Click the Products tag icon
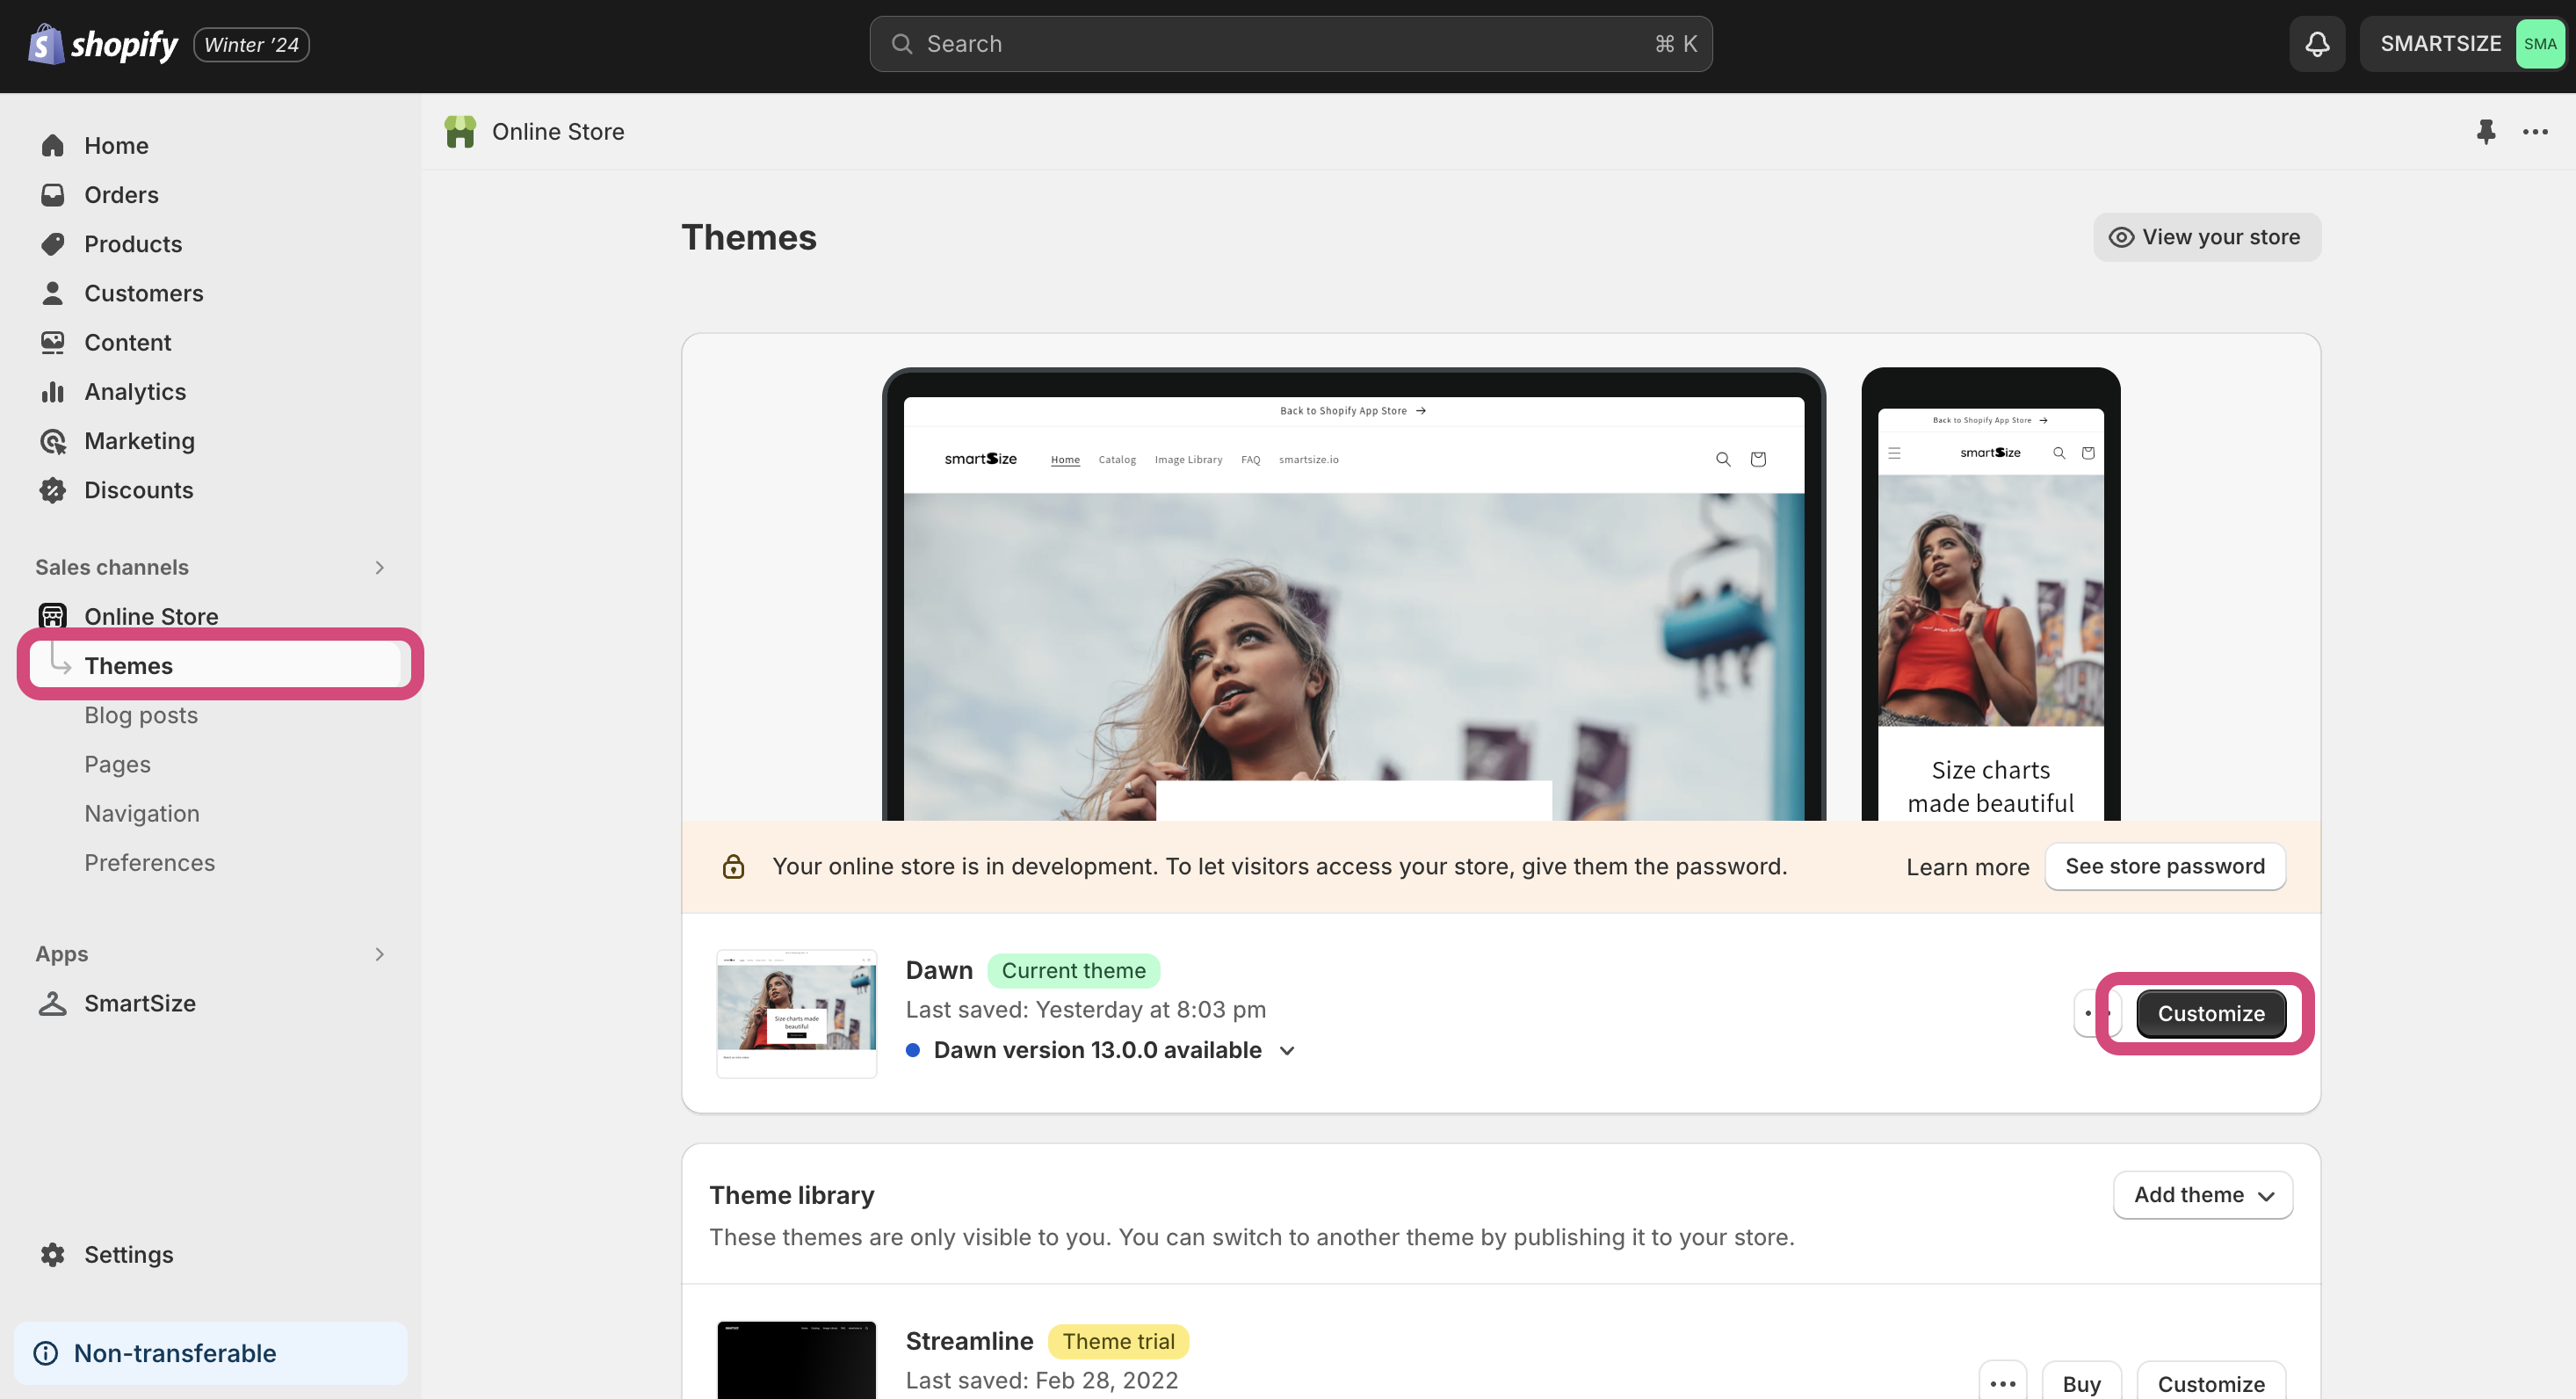Viewport: 2576px width, 1399px height. [x=52, y=244]
